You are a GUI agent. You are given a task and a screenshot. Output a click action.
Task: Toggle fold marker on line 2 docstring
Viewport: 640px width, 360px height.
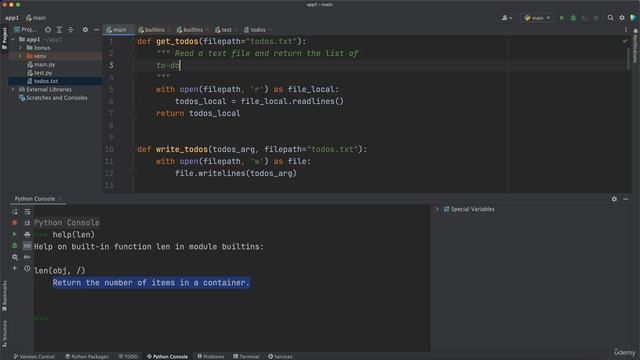pyautogui.click(x=133, y=53)
